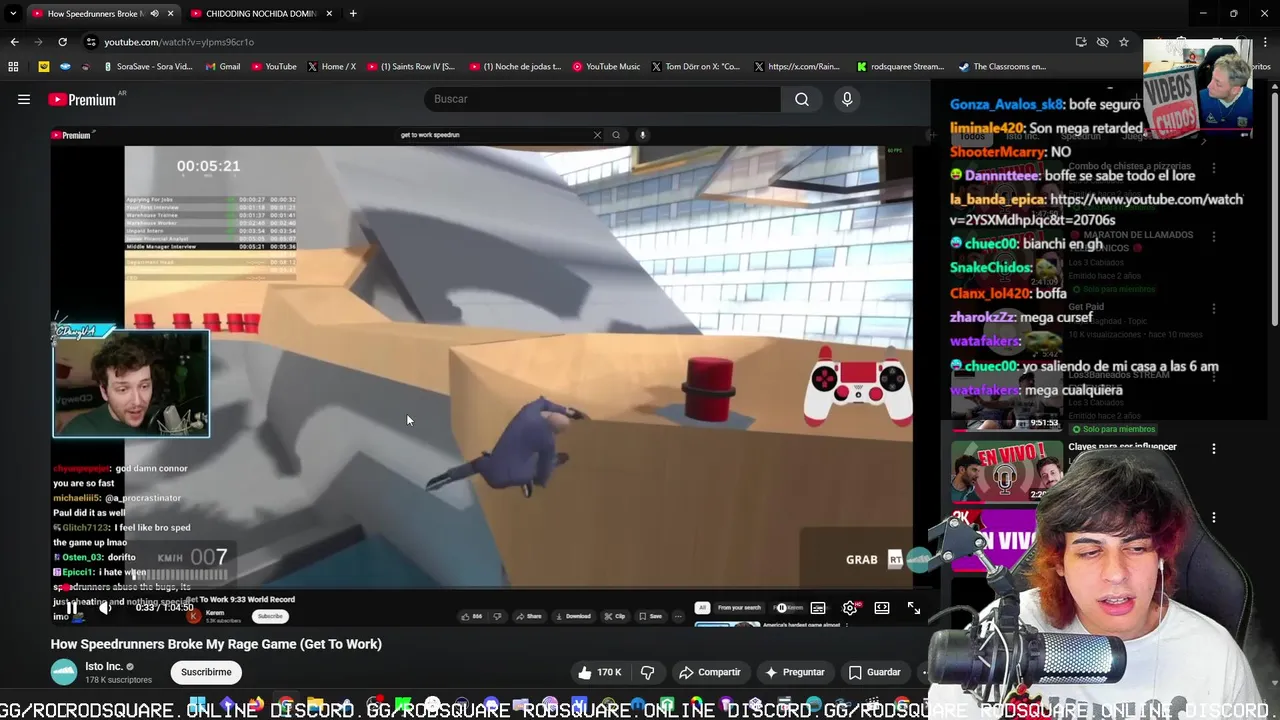Open the YouTube hamburger guide menu
Image resolution: width=1280 pixels, height=720 pixels.
pos(24,99)
